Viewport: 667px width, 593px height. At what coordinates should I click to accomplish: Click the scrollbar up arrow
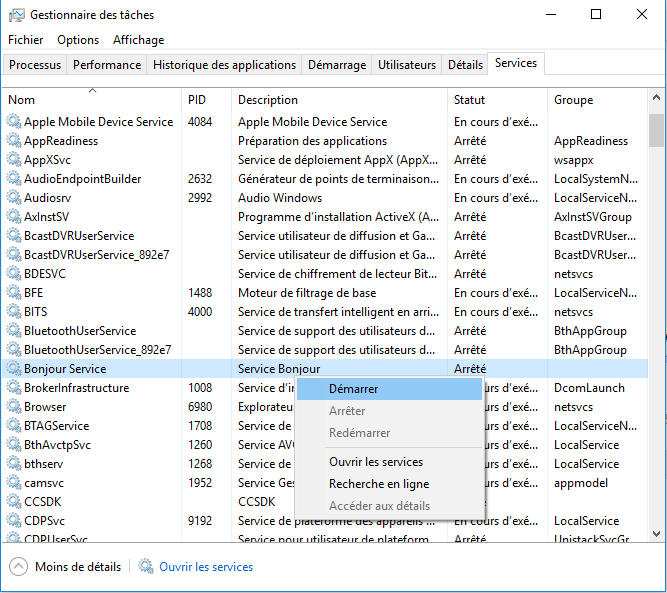pyautogui.click(x=656, y=98)
